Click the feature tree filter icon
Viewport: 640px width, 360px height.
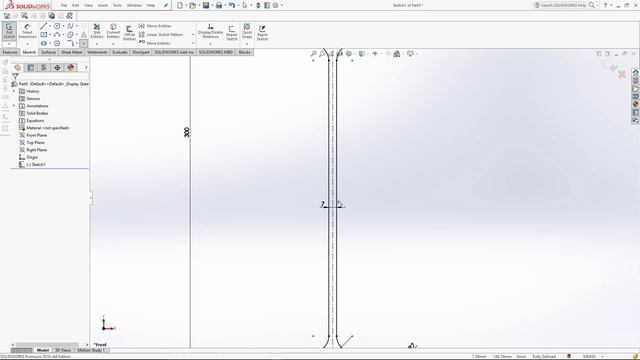(x=16, y=76)
